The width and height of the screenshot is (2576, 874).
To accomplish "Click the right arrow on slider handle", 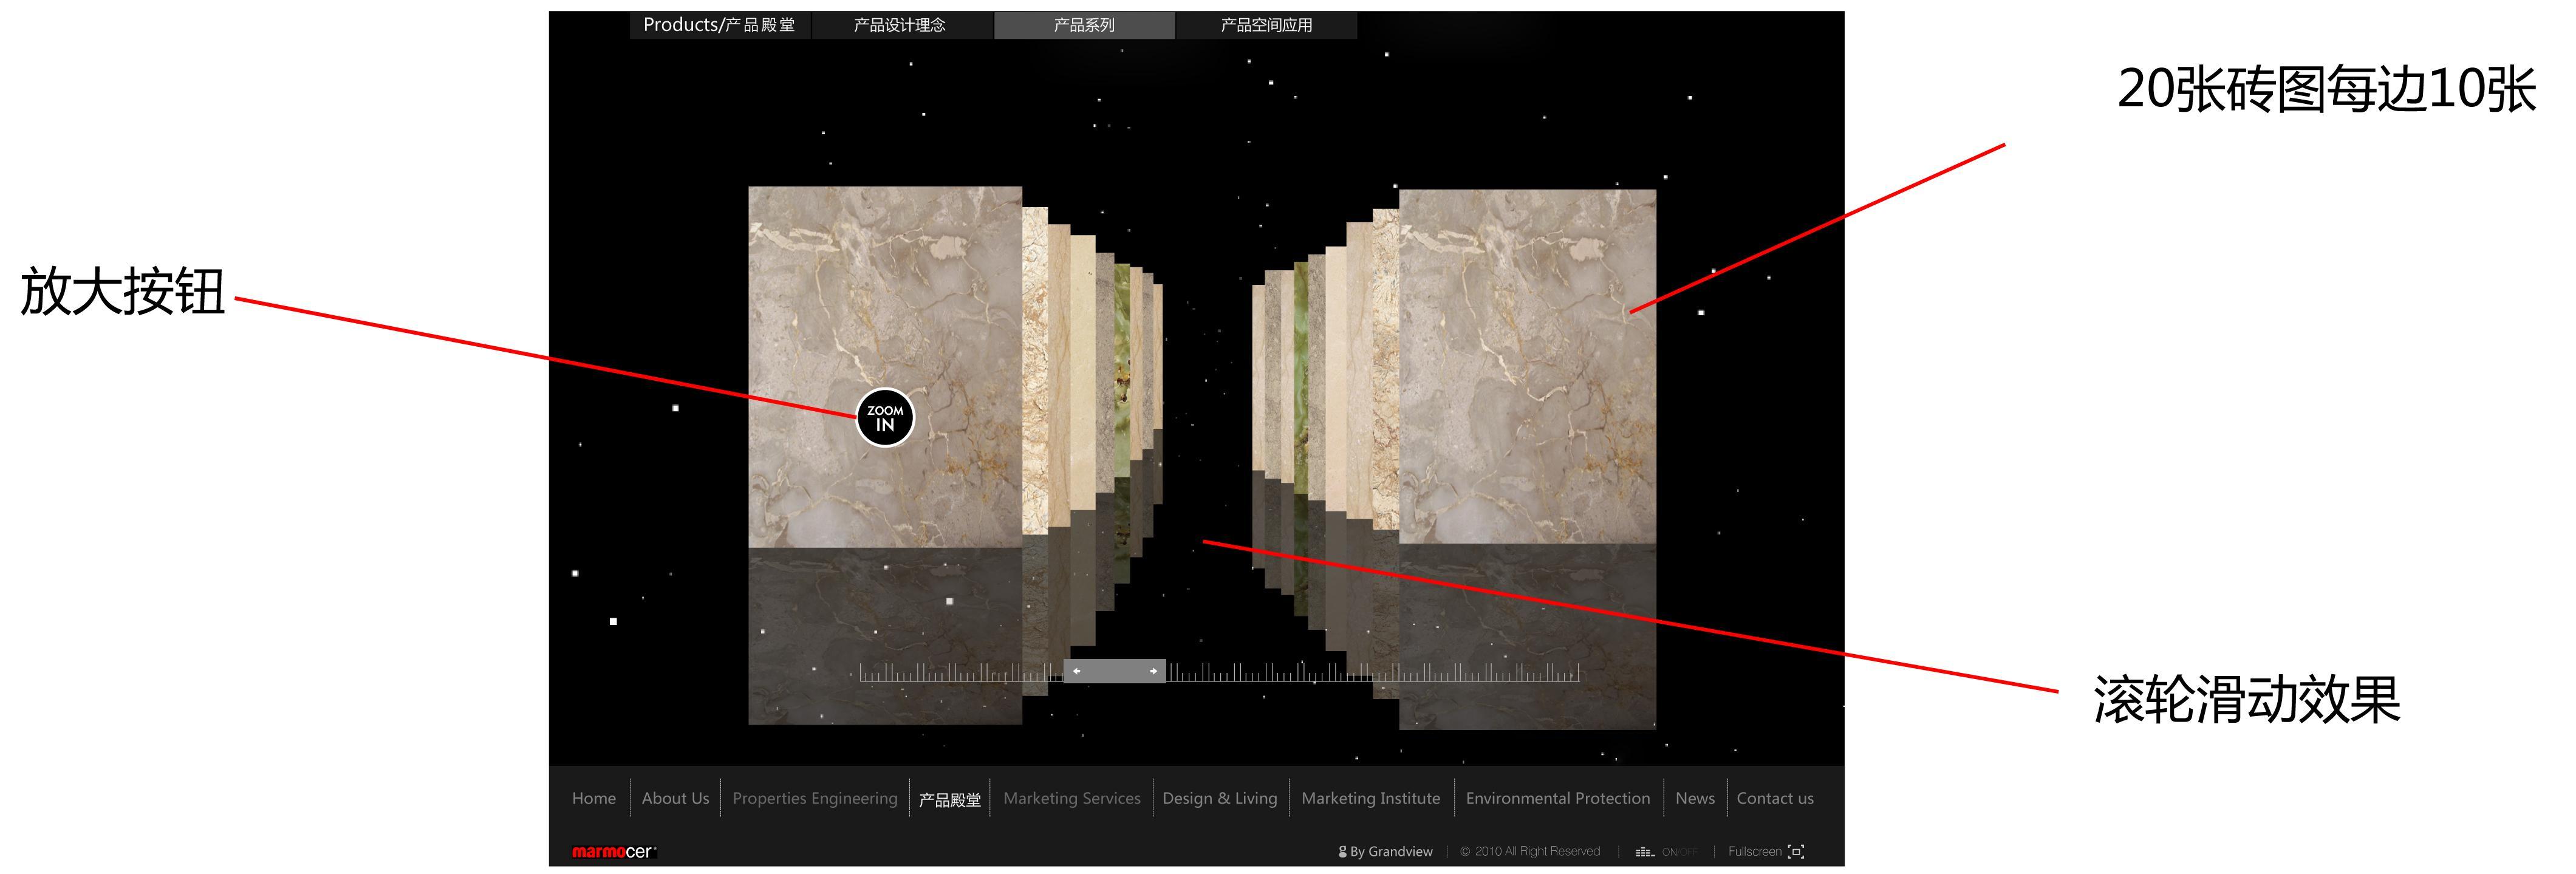I will tap(1153, 671).
